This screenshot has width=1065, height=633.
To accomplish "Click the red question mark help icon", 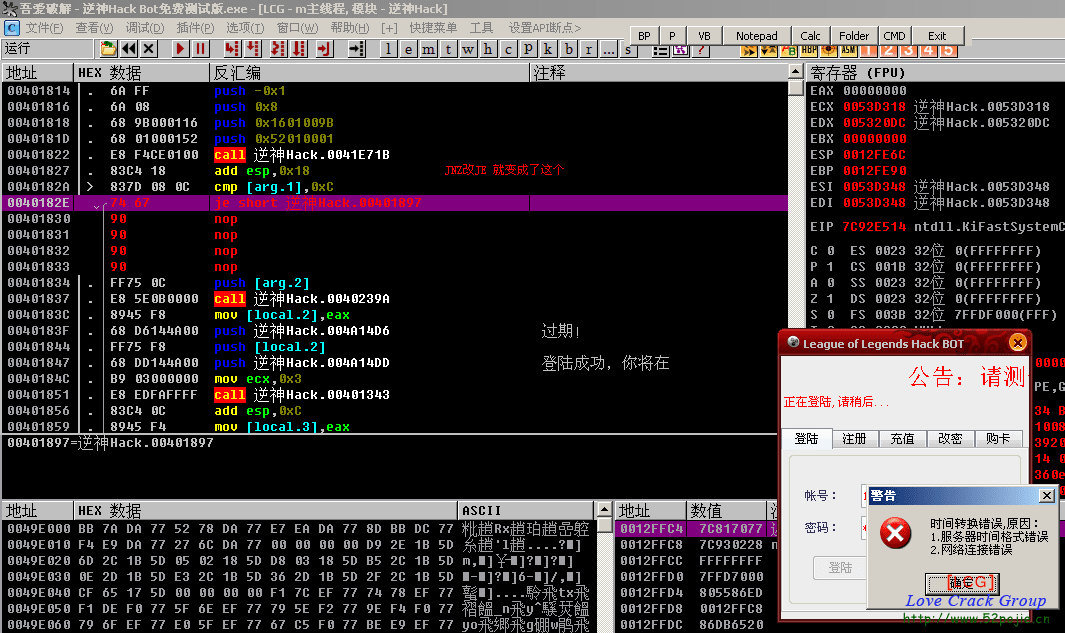I will pos(700,50).
